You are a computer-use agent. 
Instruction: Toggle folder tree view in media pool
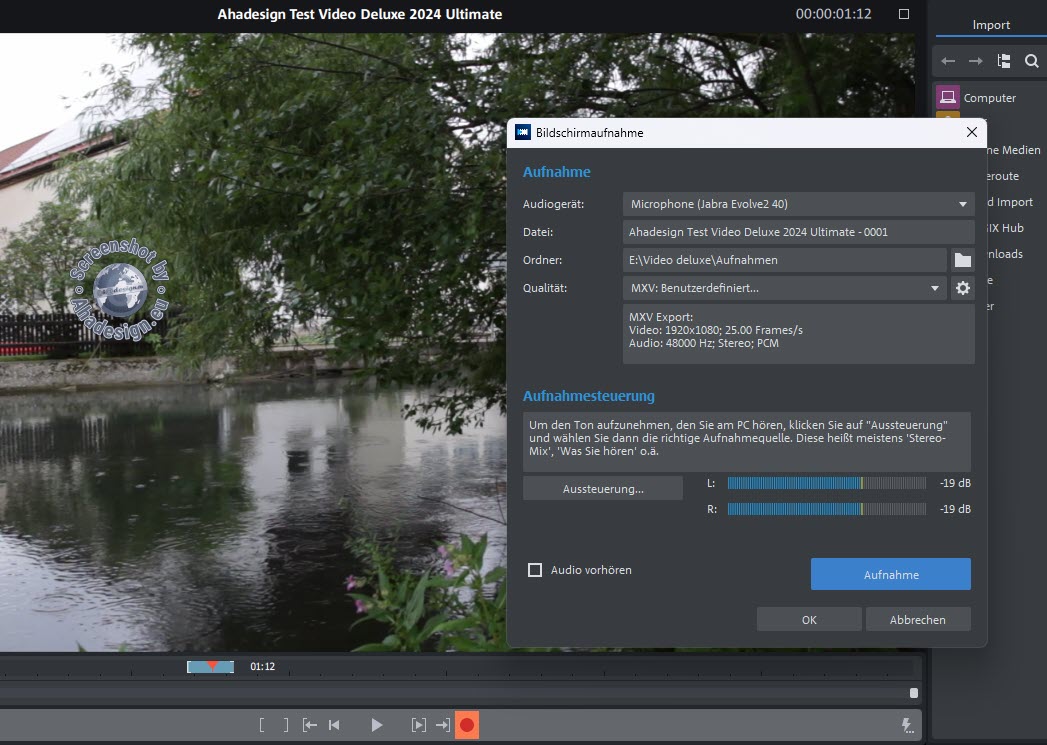pyautogui.click(x=1004, y=61)
